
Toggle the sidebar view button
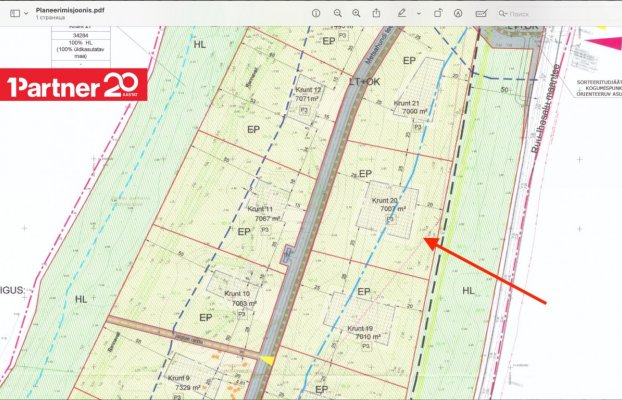13,14
